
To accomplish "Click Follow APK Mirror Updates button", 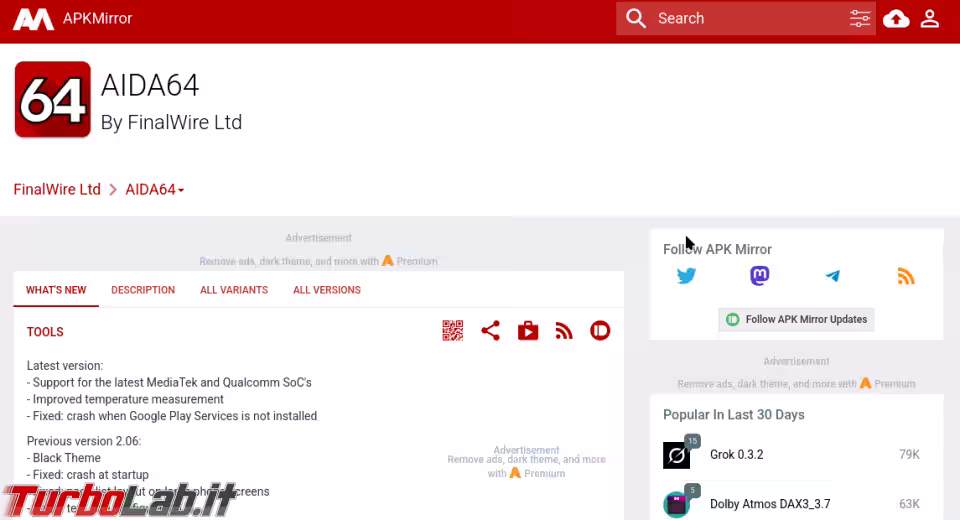I will [796, 319].
